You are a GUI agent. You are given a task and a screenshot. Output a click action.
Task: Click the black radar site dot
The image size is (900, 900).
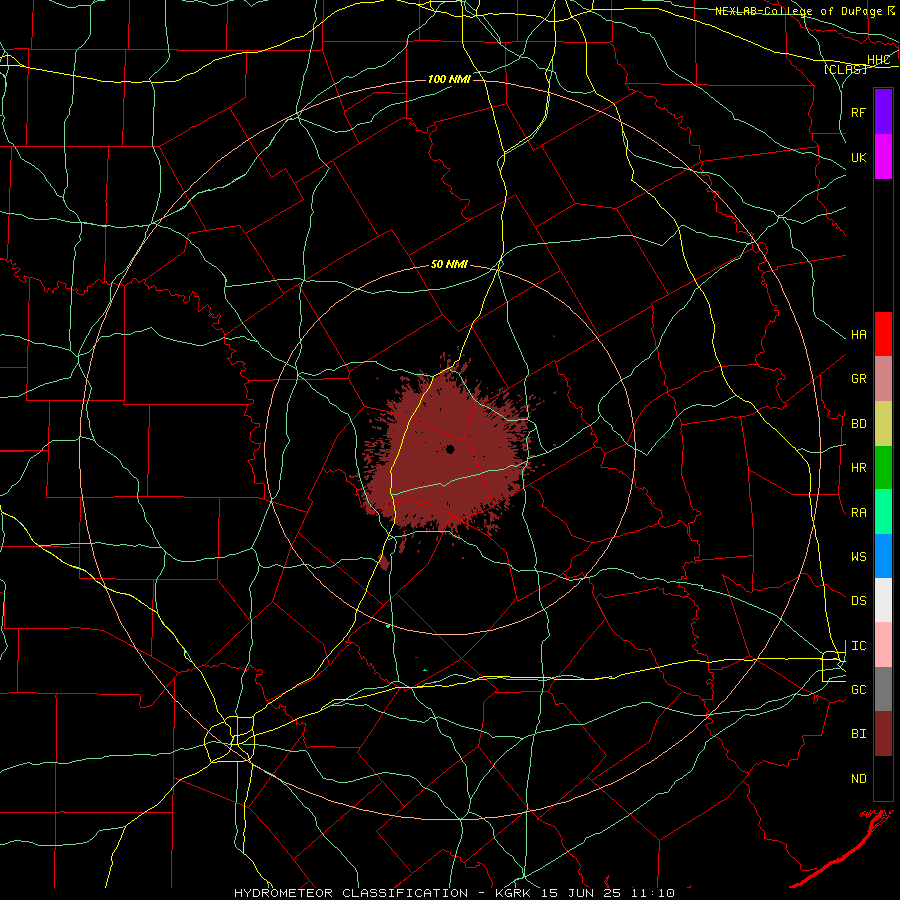coord(450,449)
